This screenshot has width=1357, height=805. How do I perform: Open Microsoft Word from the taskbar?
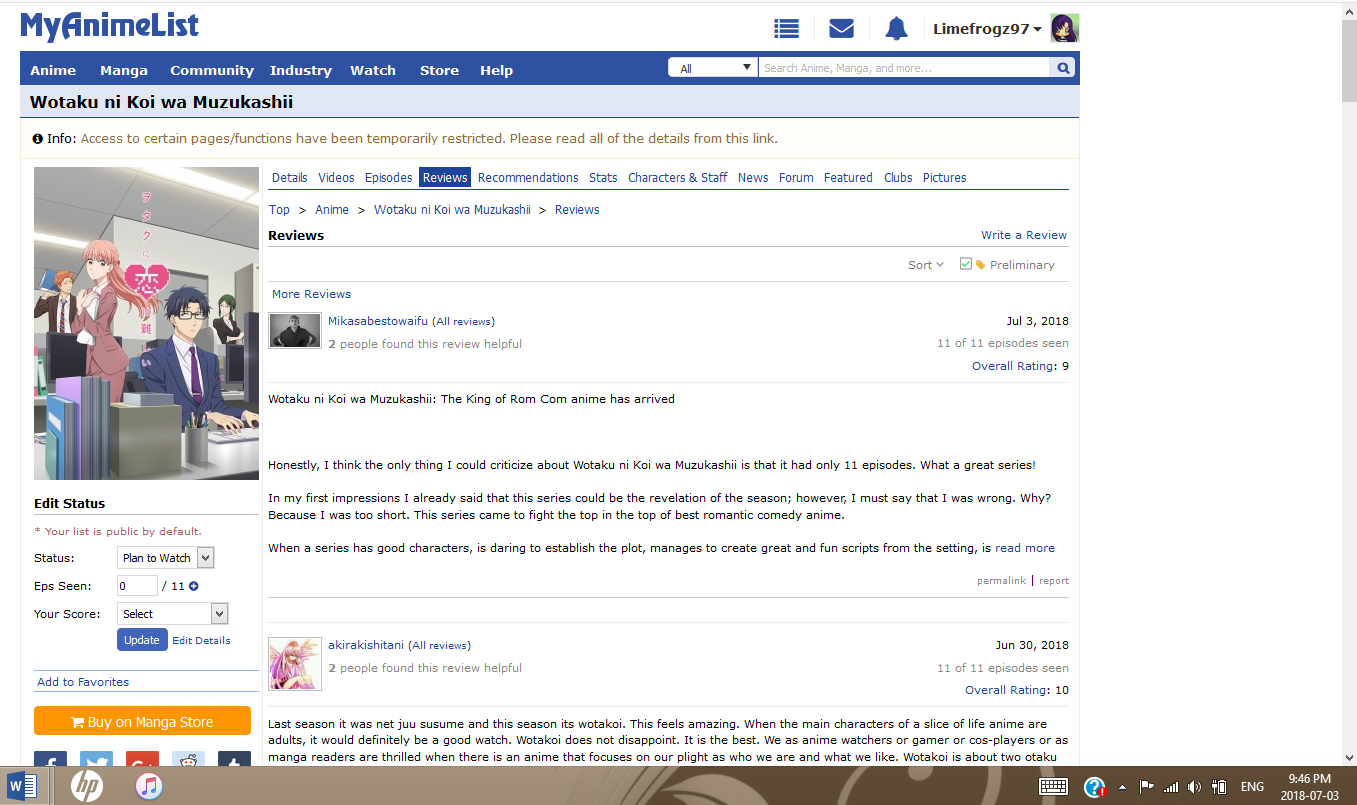(x=22, y=785)
